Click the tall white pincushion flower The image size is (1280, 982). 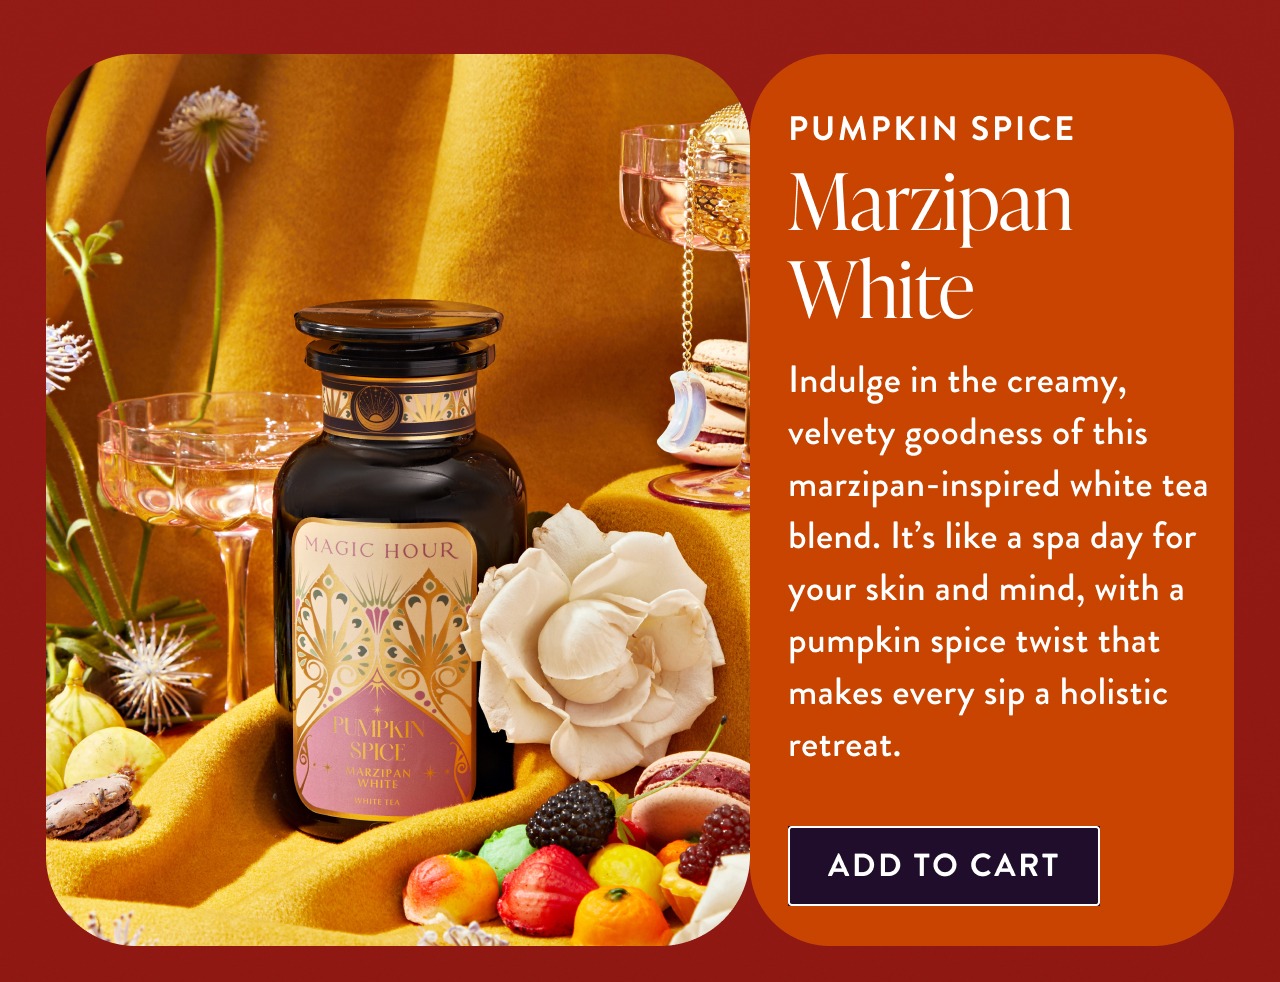coord(212,128)
